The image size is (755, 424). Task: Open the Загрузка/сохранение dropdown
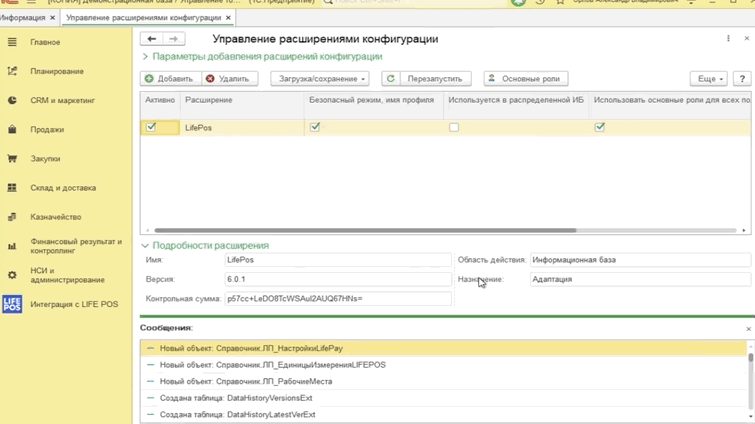click(320, 78)
